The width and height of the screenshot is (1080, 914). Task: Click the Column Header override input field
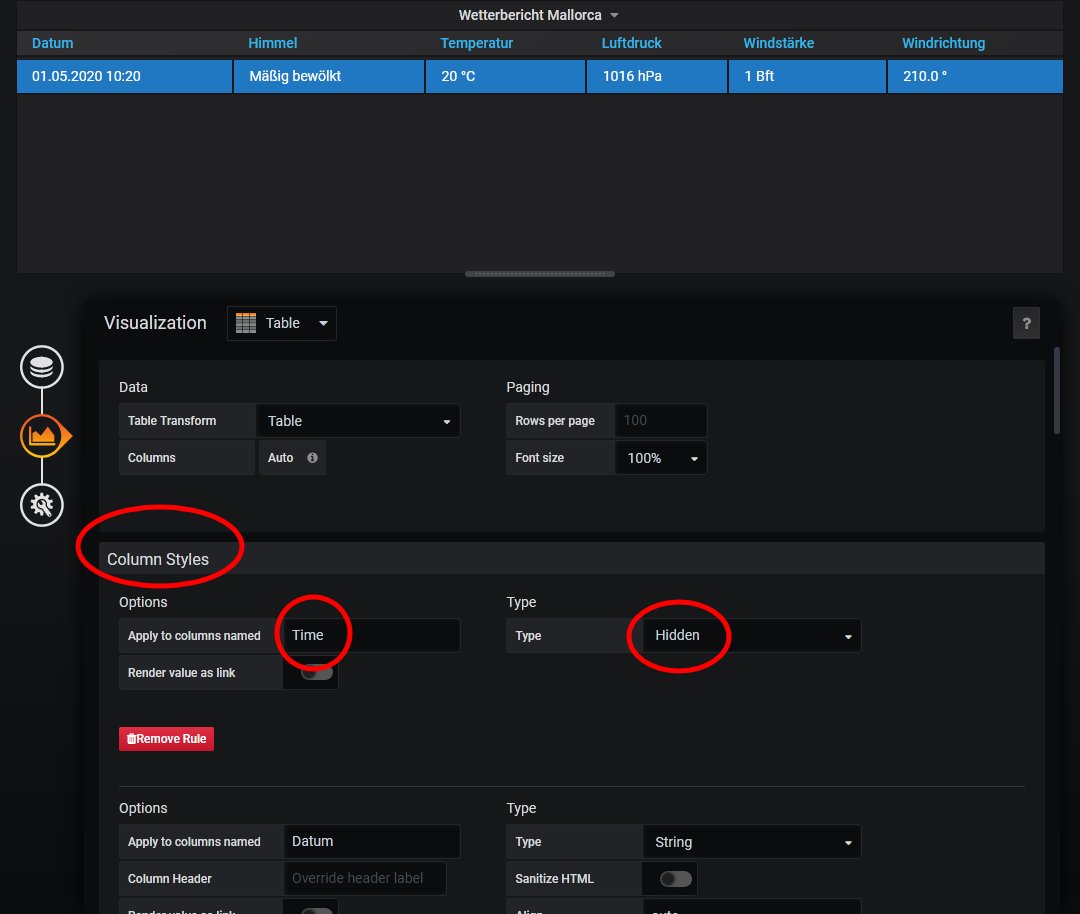pos(365,879)
